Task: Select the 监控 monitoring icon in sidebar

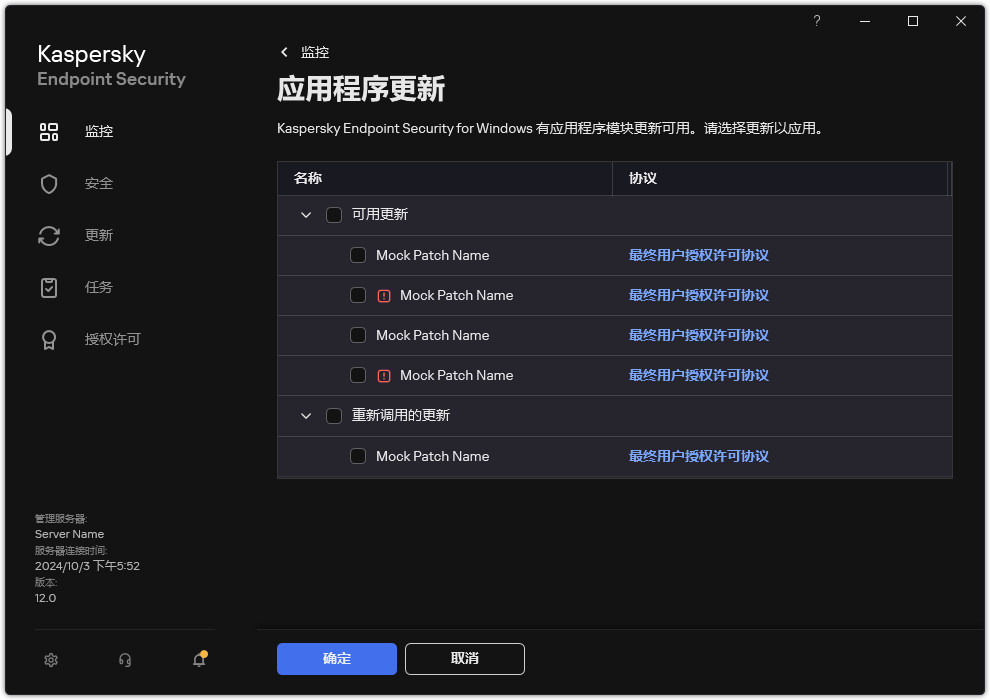Action: click(x=49, y=131)
